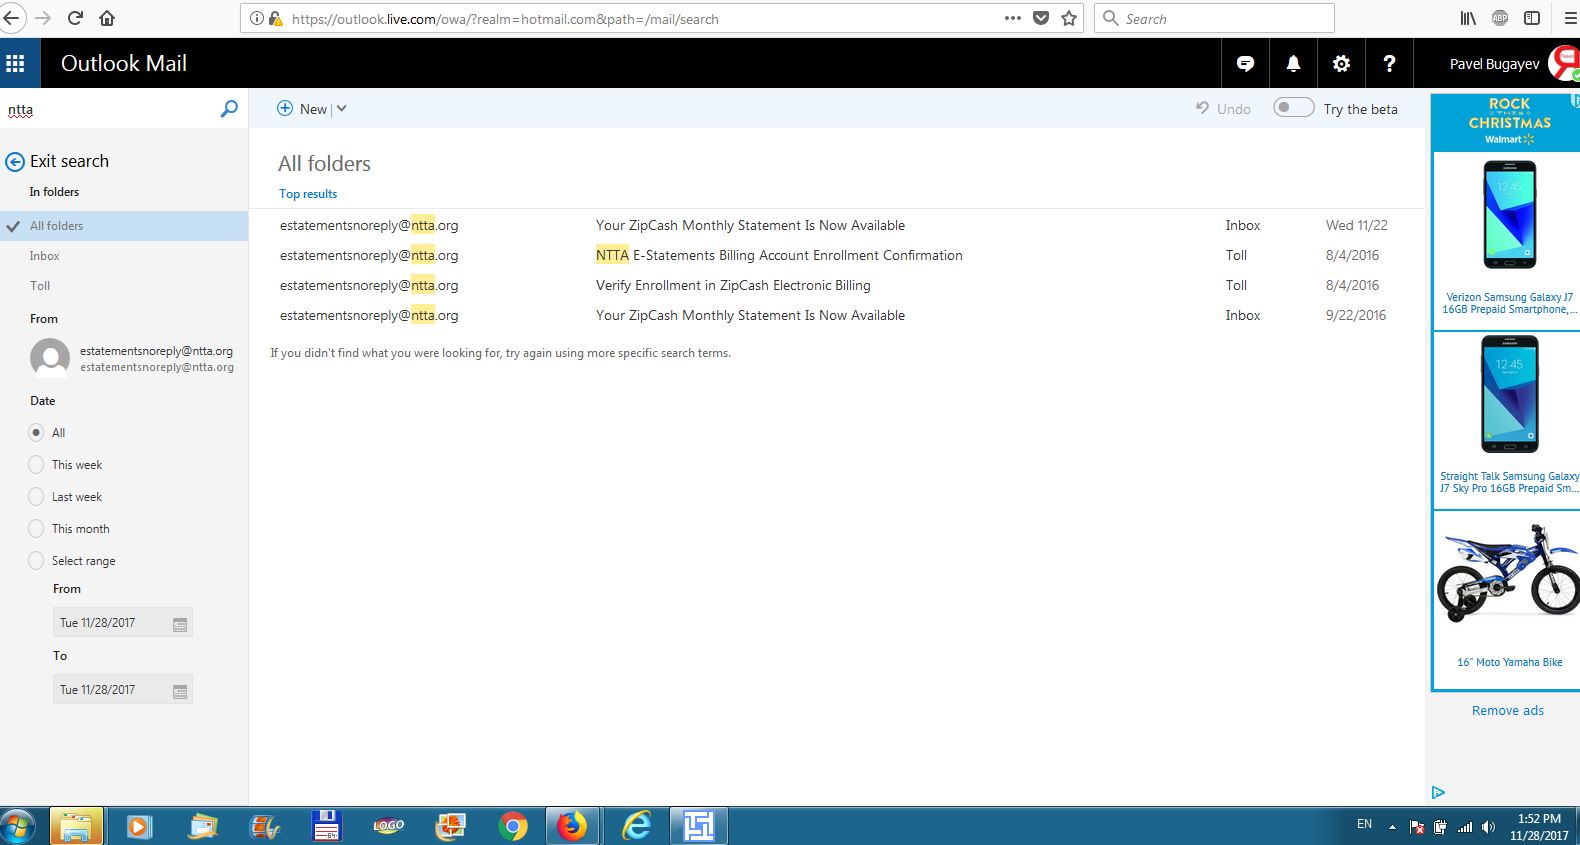
Task: Bookmark this page with star icon
Action: pyautogui.click(x=1069, y=18)
